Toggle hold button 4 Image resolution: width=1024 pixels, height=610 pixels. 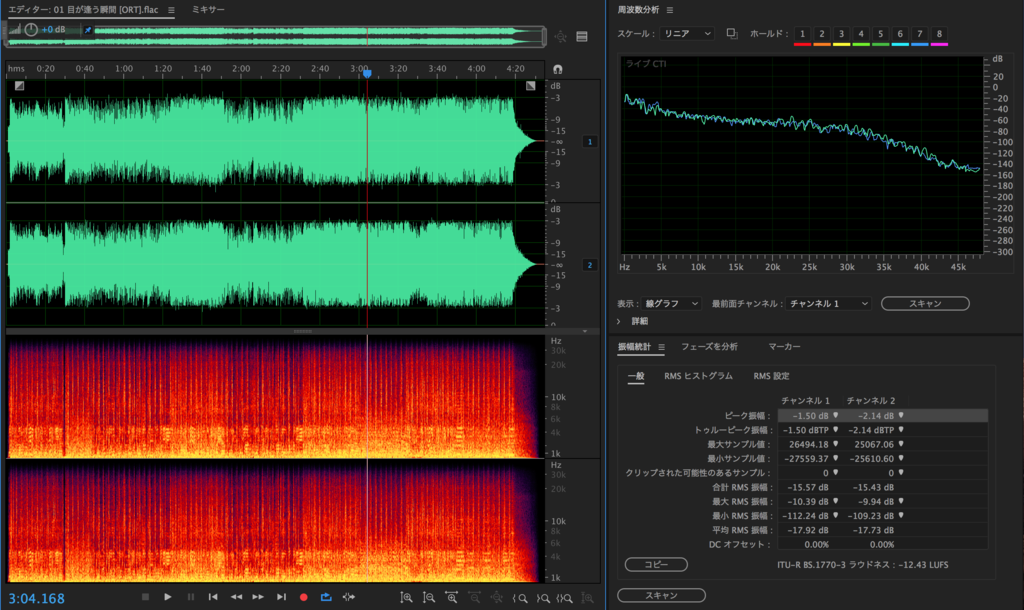point(861,34)
